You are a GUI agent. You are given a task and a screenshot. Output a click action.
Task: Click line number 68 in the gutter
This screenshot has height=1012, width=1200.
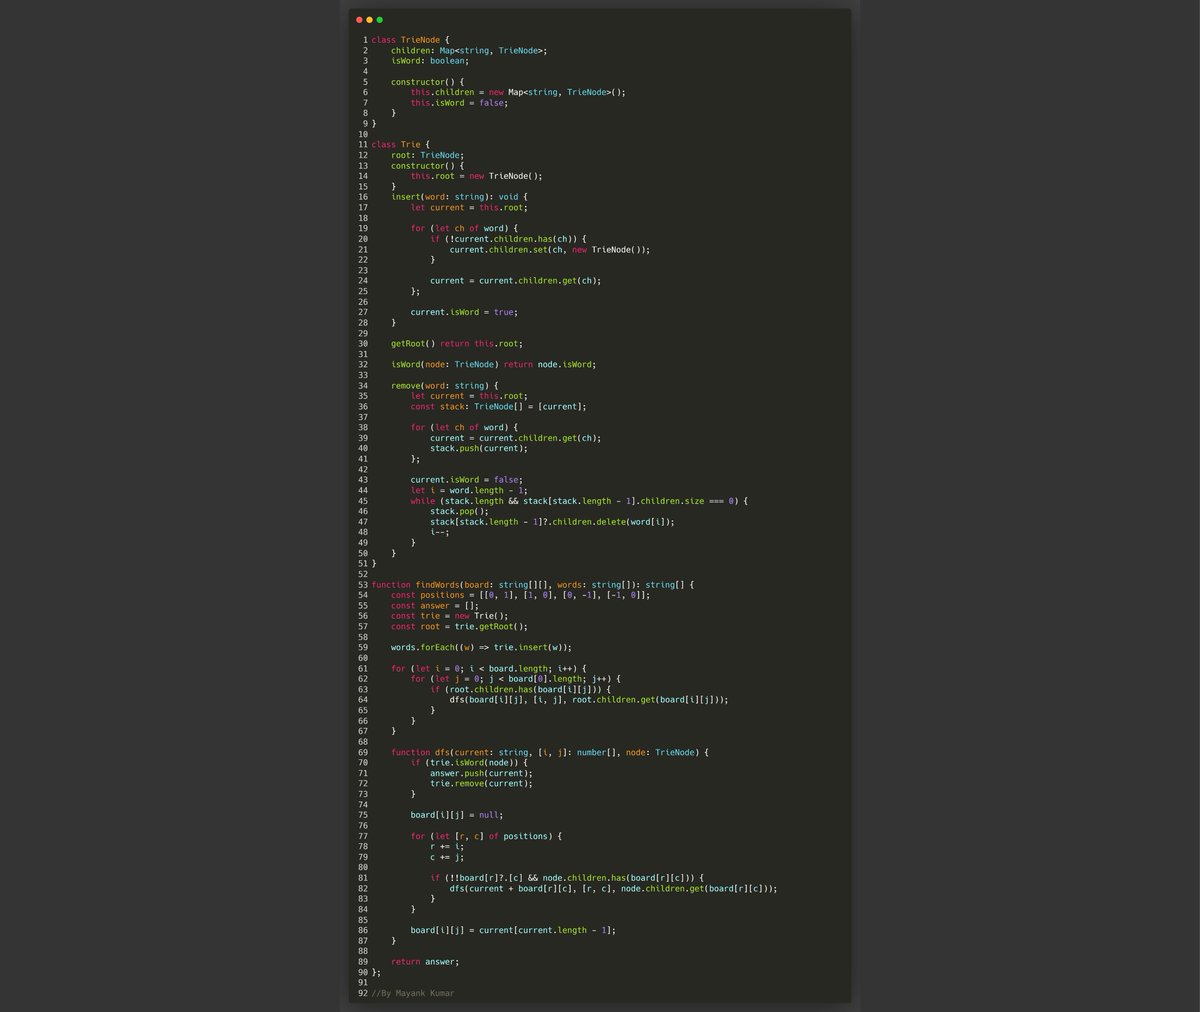click(x=362, y=742)
